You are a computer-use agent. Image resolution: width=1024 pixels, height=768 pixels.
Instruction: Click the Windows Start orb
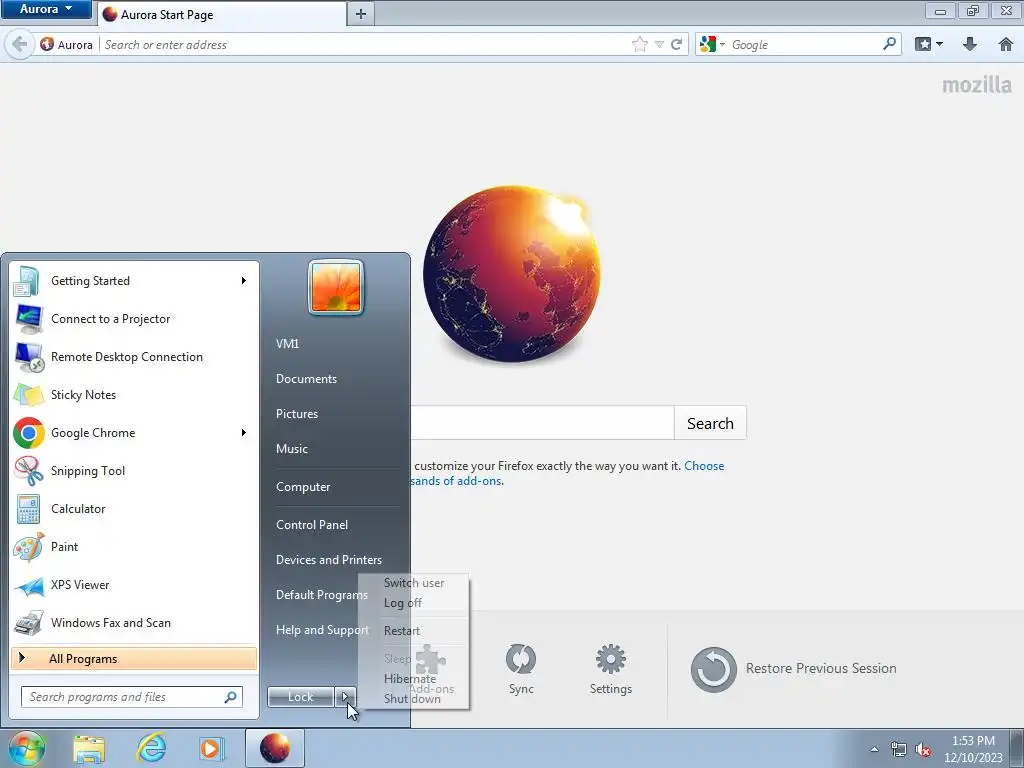click(27, 748)
